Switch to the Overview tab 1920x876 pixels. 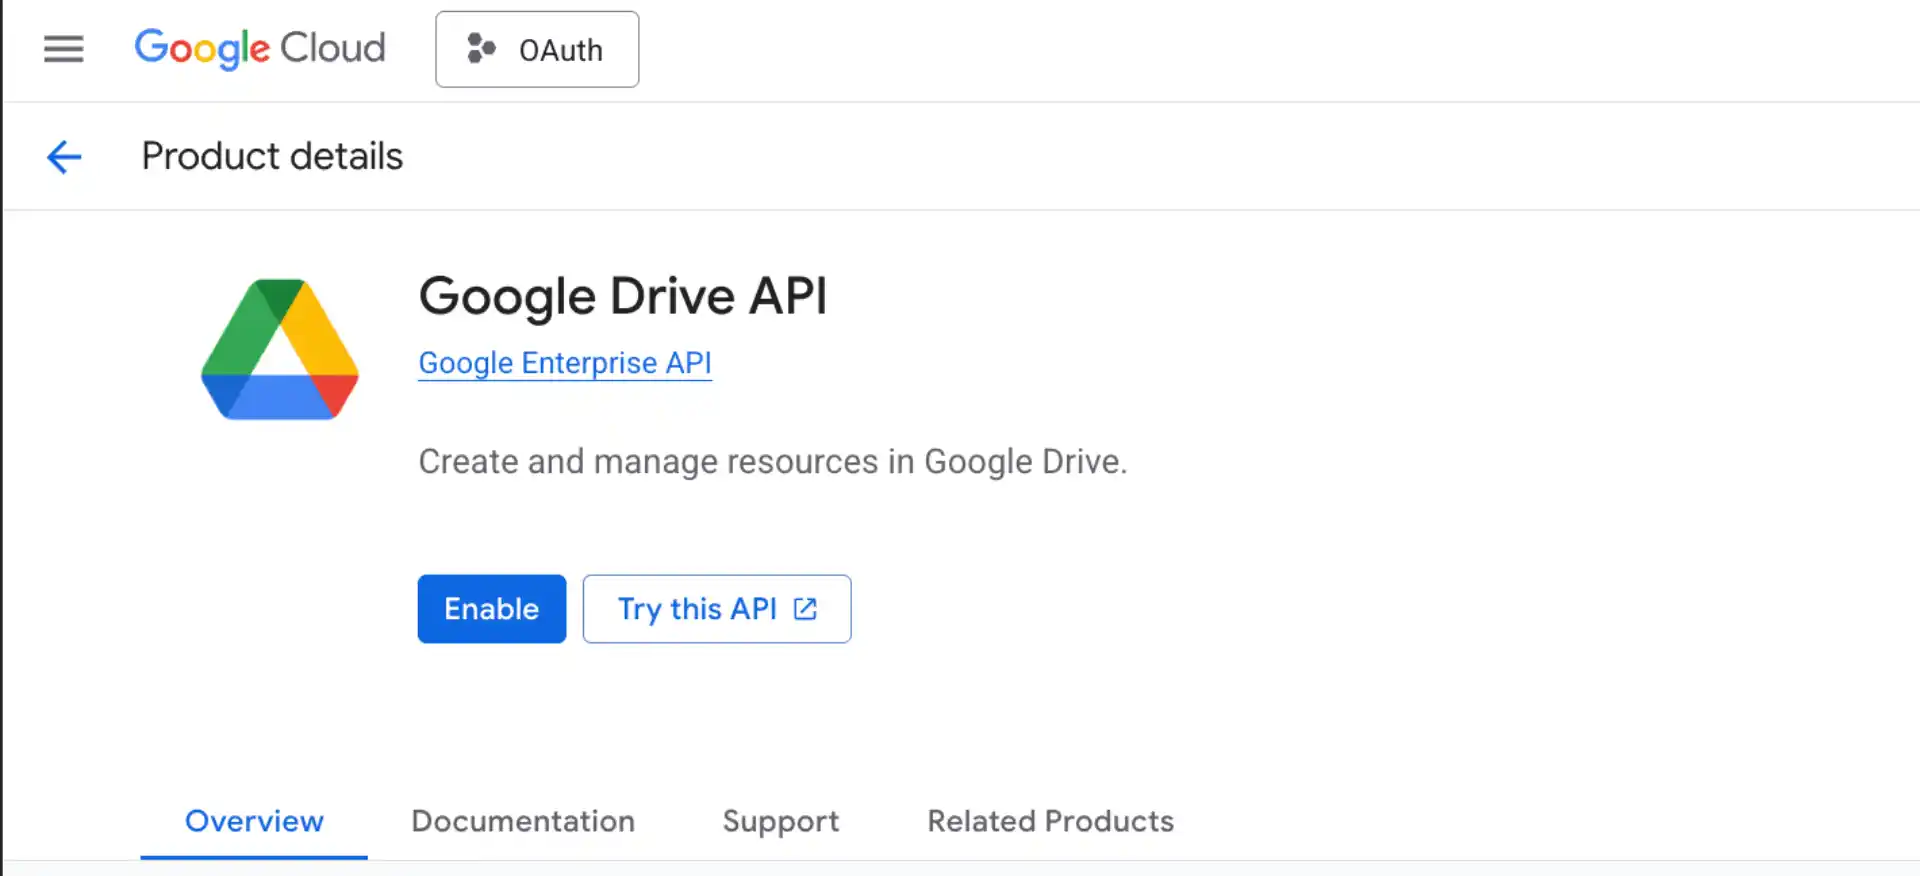pos(254,821)
